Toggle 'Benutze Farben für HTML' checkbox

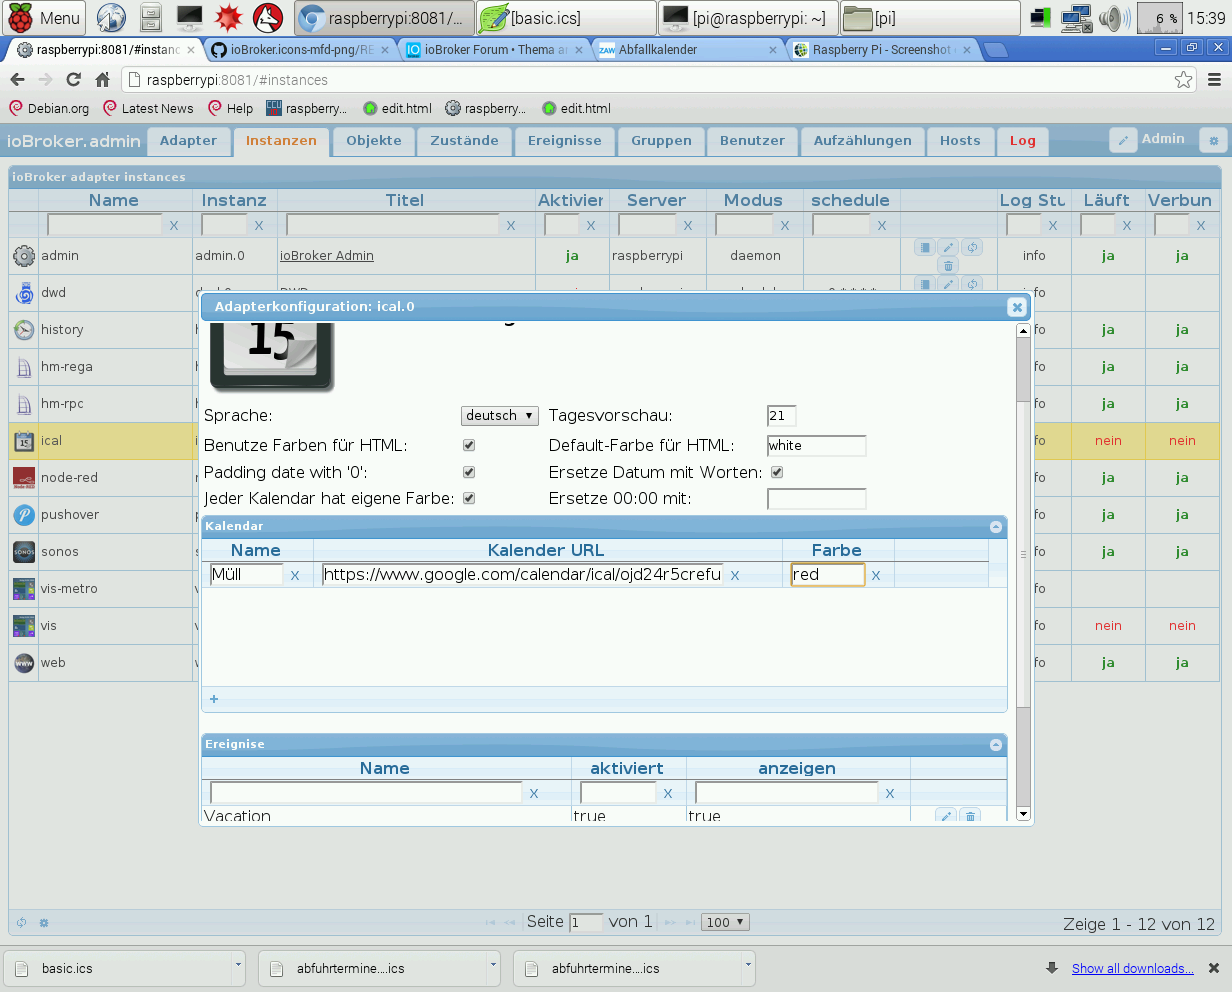(469, 445)
